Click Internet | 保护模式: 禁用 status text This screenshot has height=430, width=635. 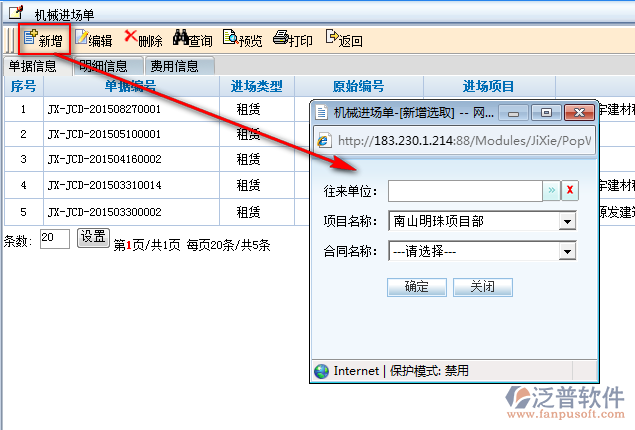401,371
